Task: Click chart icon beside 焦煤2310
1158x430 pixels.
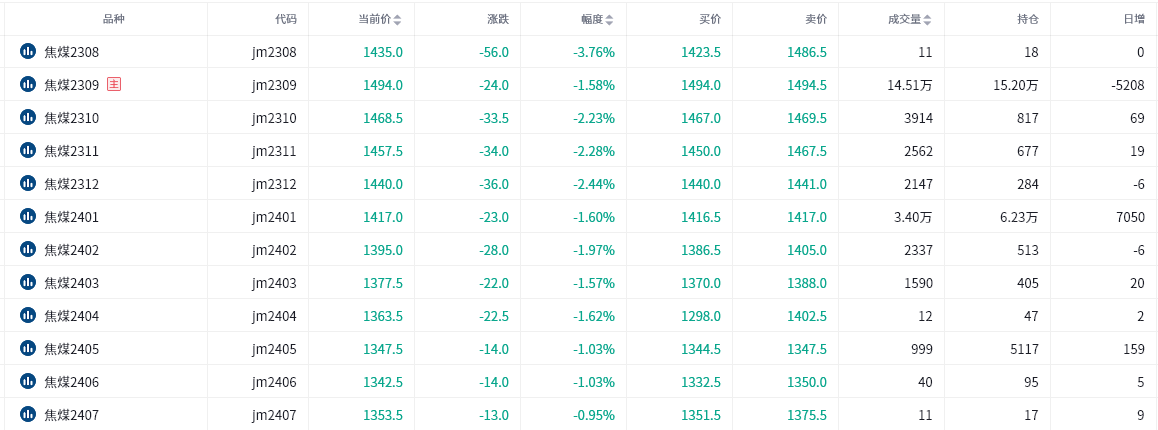Action: pyautogui.click(x=27, y=117)
